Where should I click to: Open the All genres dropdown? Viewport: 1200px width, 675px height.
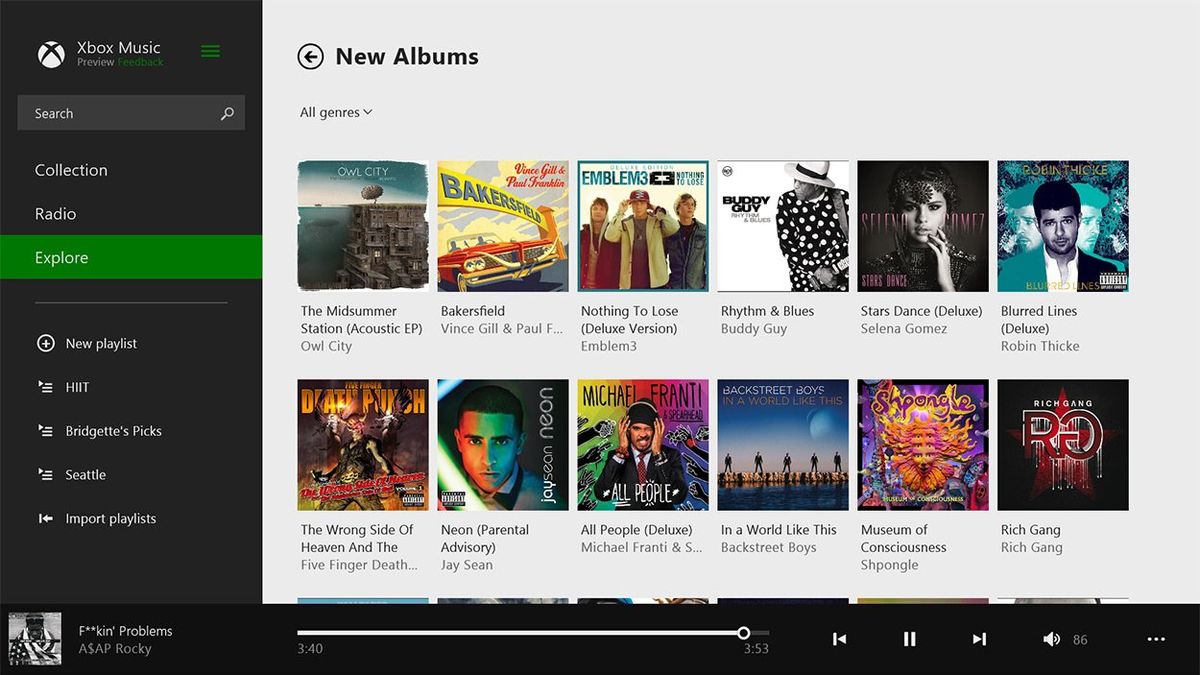coord(336,112)
